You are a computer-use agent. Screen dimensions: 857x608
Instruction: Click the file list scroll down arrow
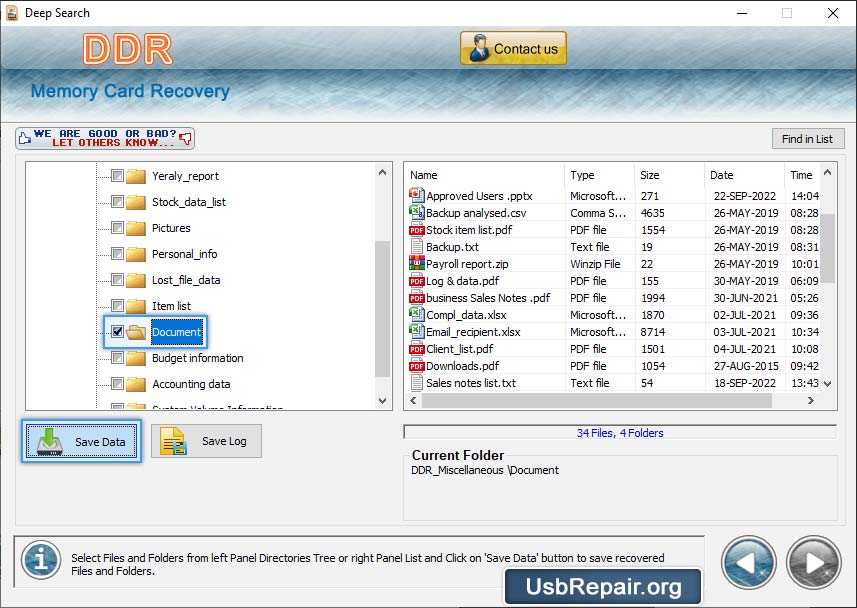[x=827, y=384]
